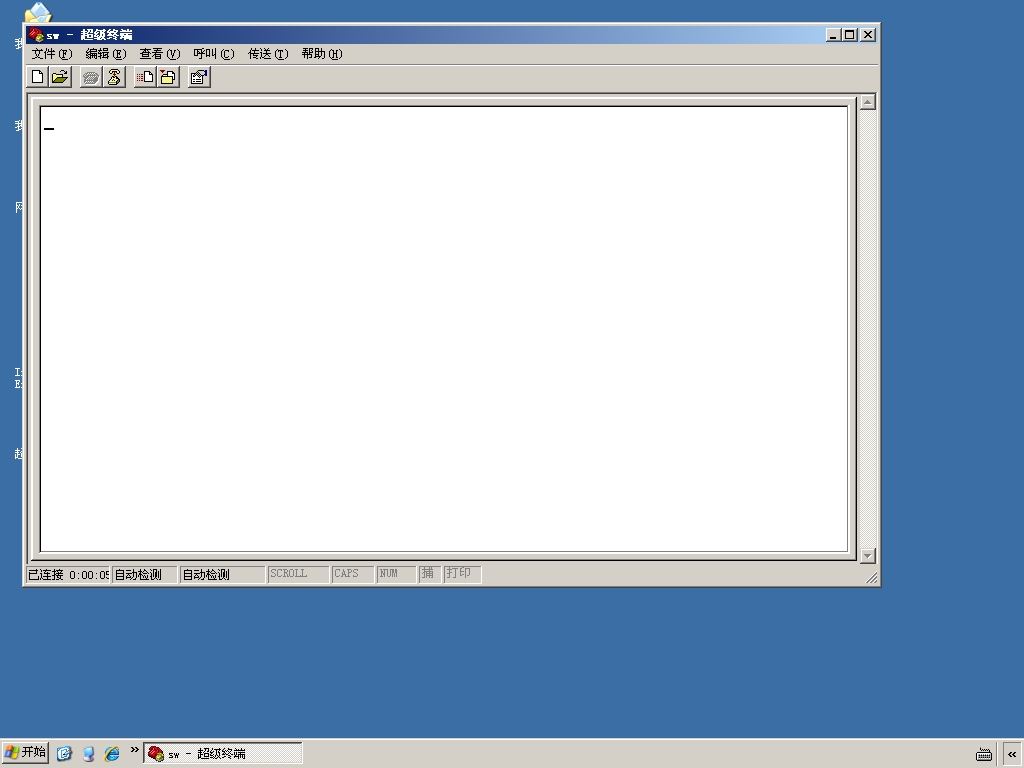
Task: Open the 开始 Start button
Action: (x=25, y=753)
